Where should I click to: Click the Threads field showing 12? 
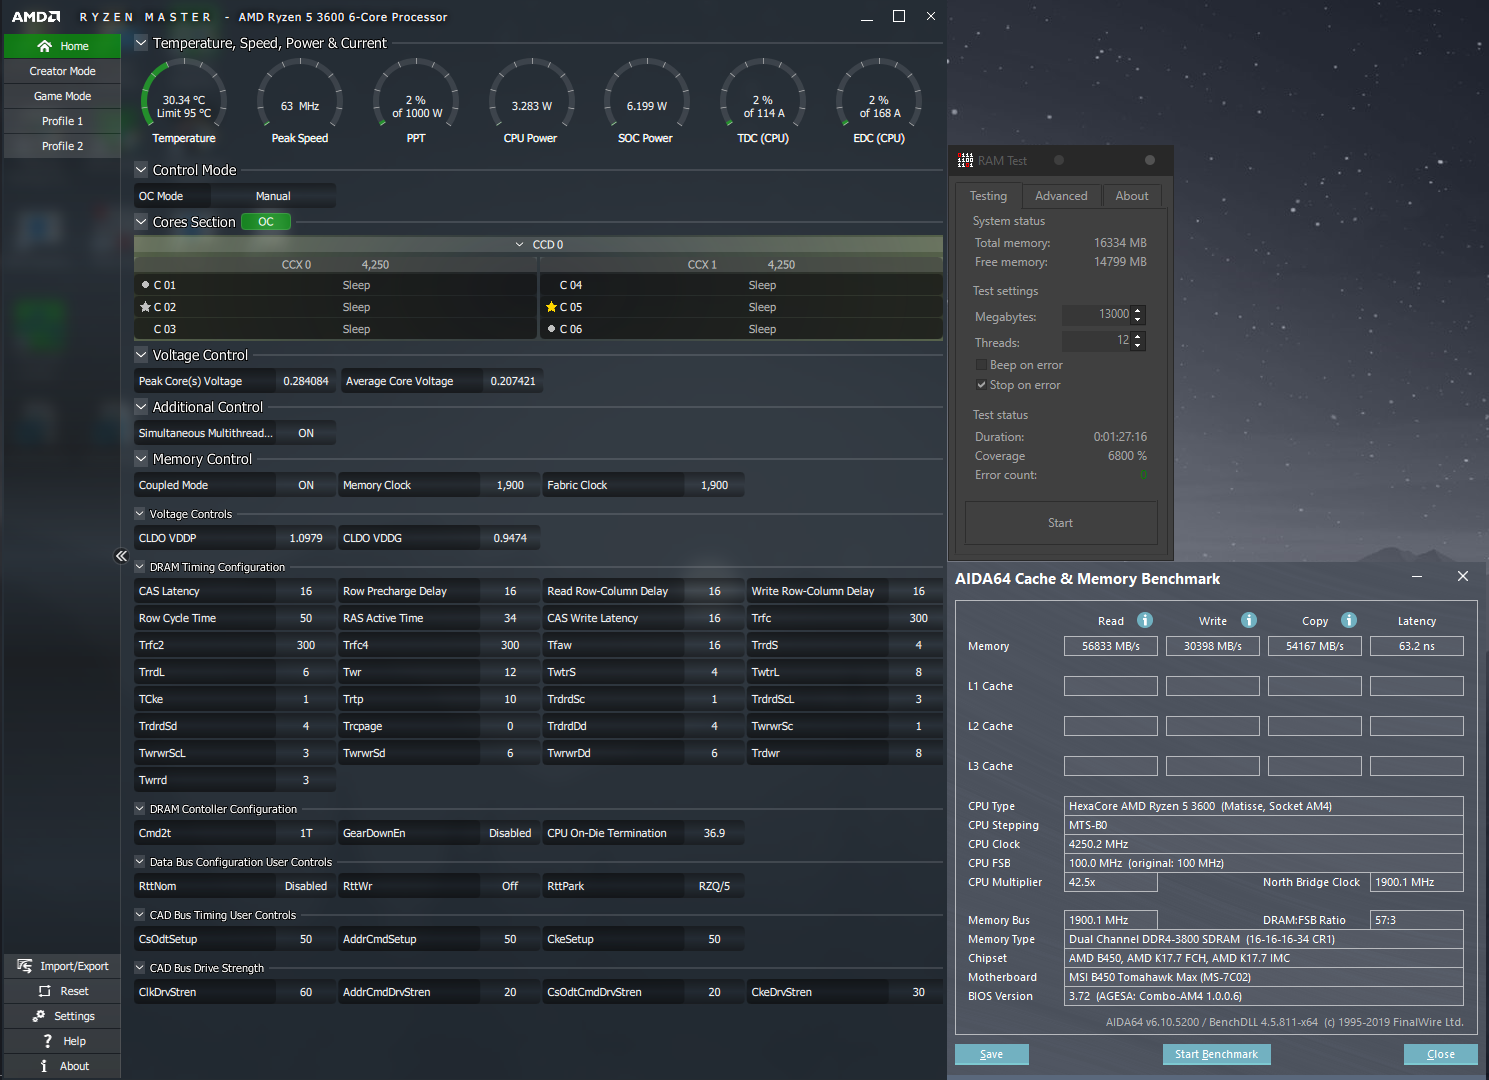coord(1096,341)
